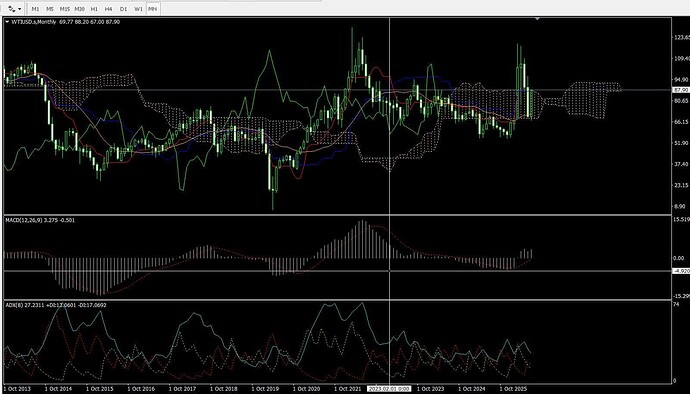
Task: Expand the triangle next to WTIUSD.s,Monthly
Action: coord(7,22)
